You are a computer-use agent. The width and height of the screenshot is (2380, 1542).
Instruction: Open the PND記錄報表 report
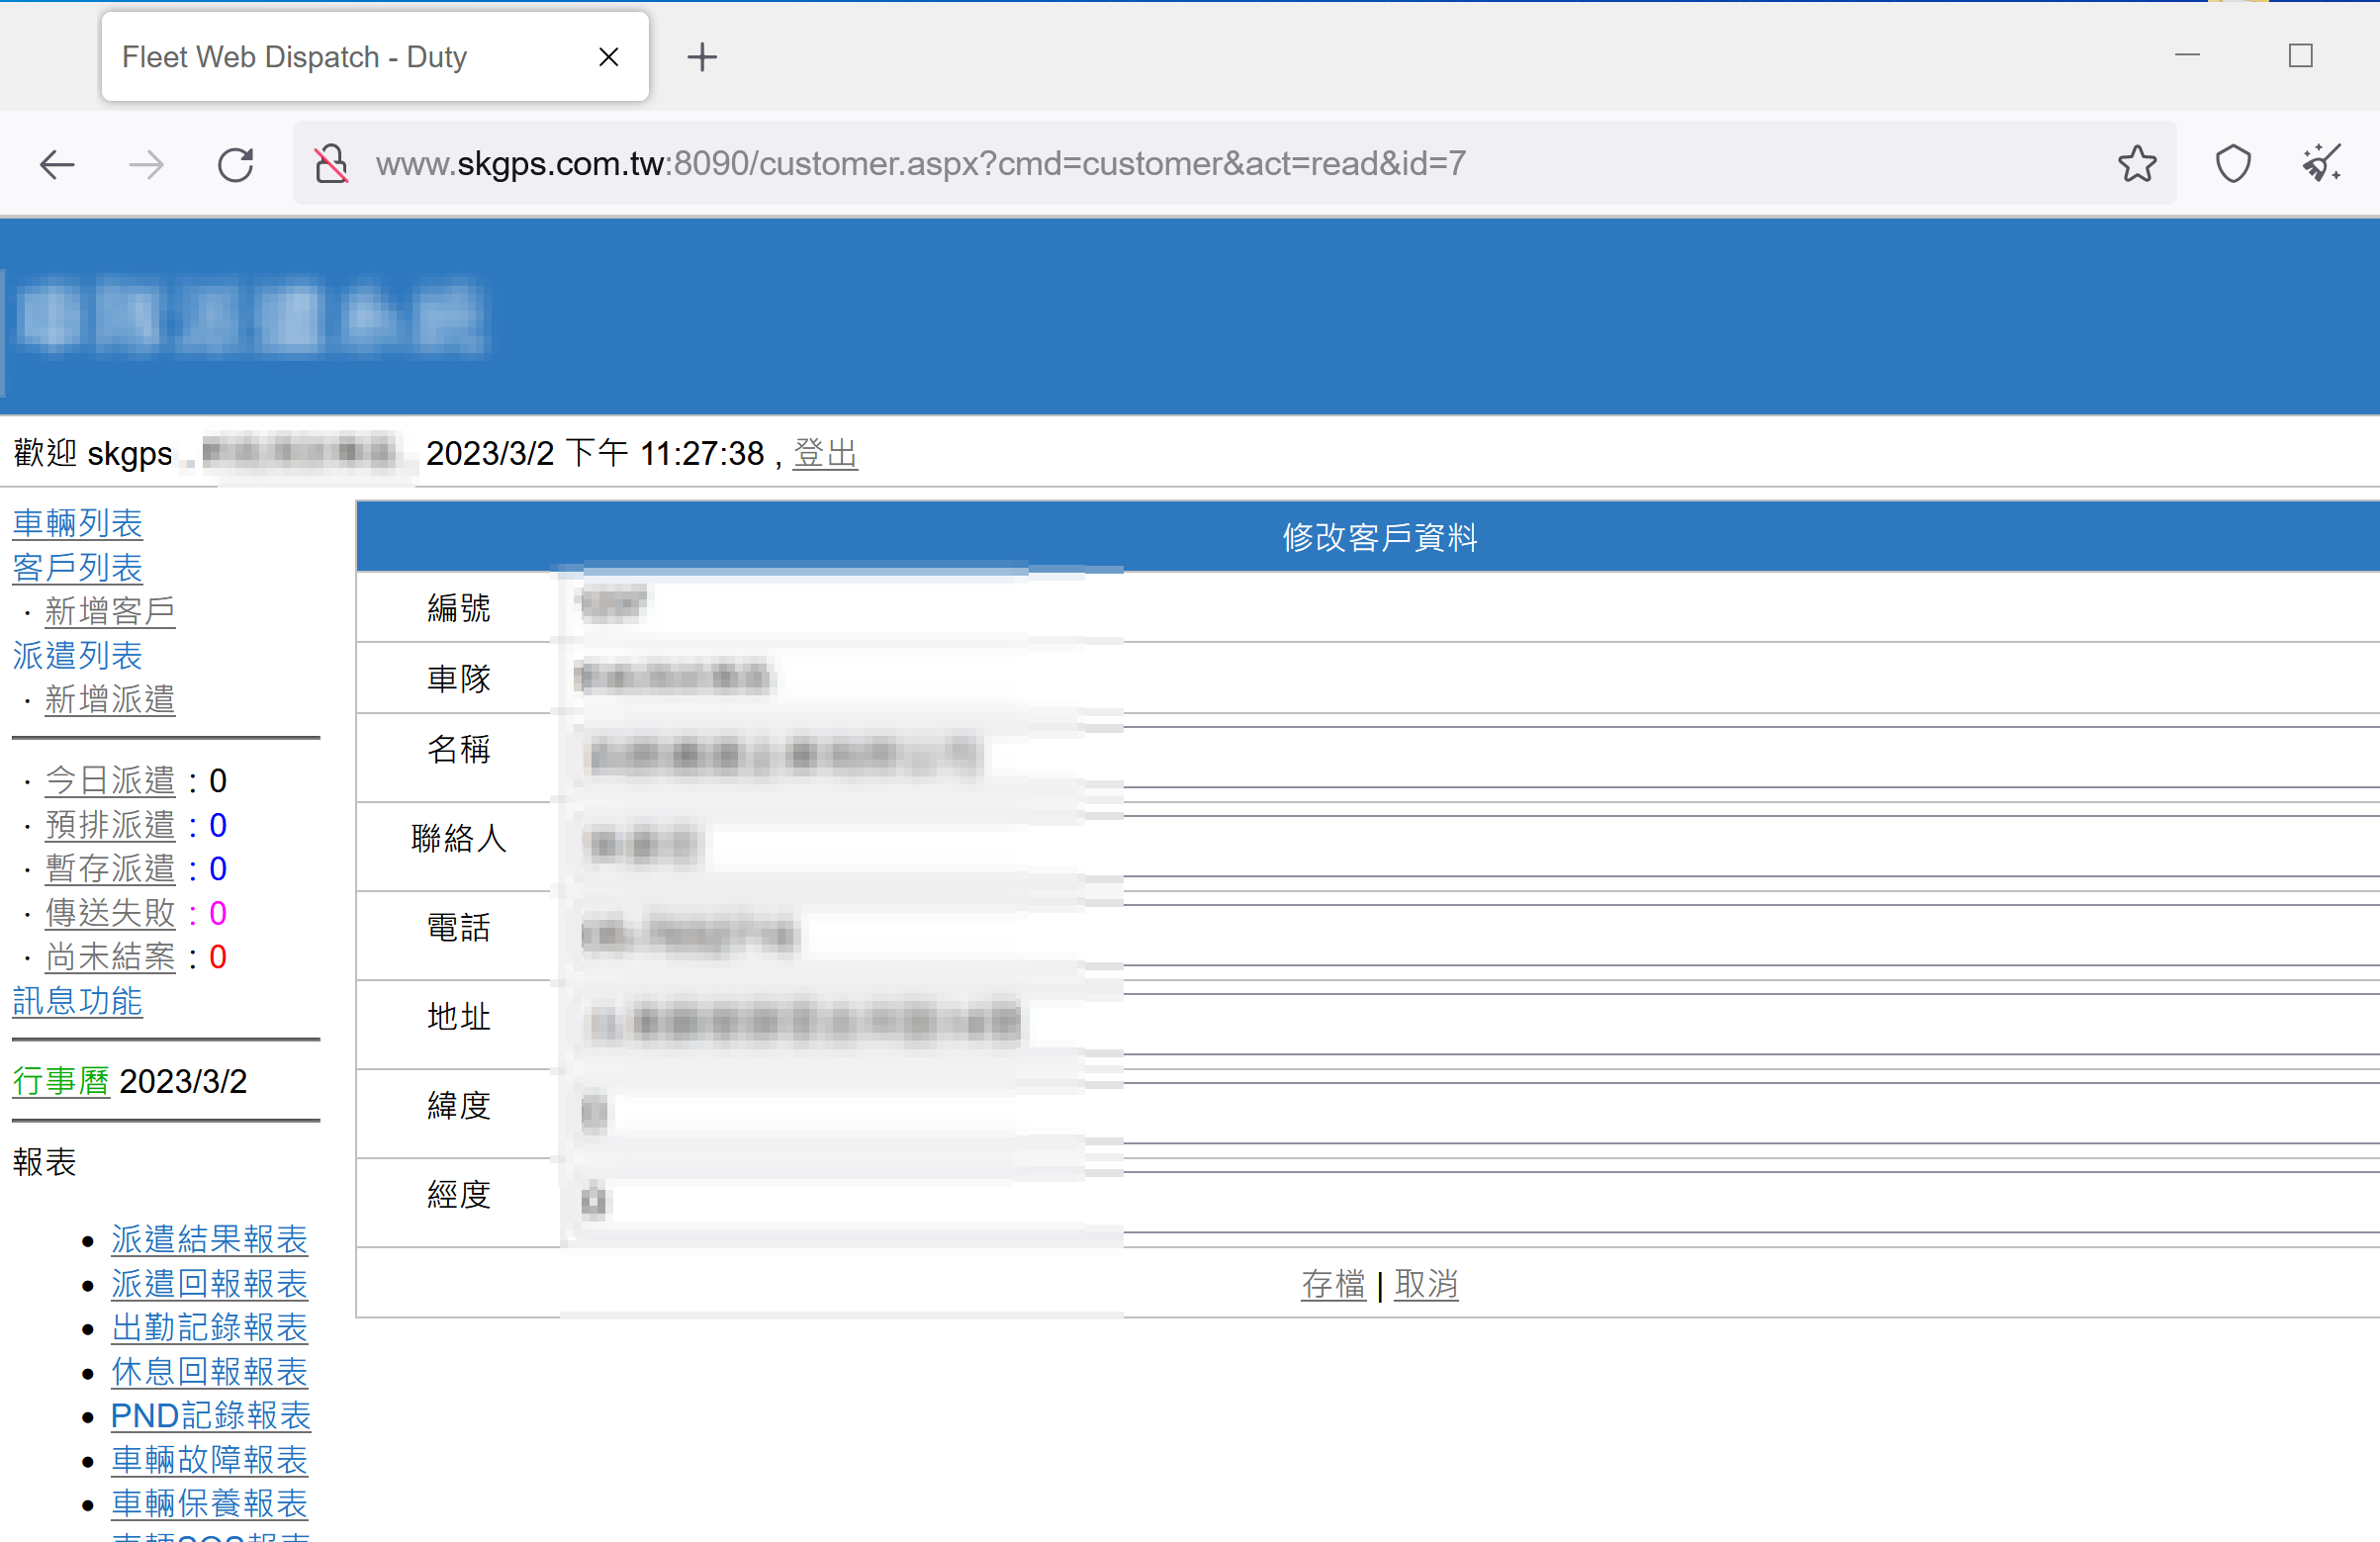[x=211, y=1416]
